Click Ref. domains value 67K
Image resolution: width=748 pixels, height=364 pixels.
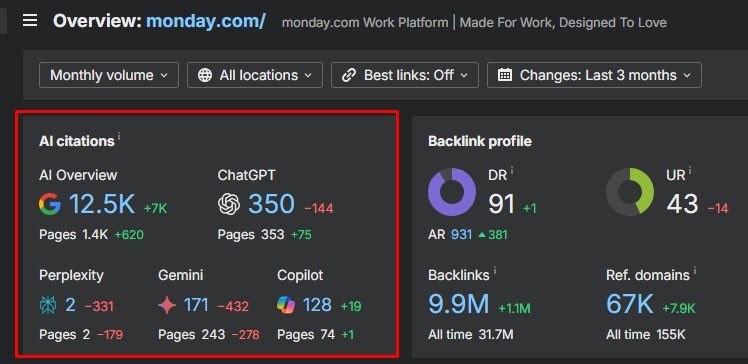pos(630,304)
